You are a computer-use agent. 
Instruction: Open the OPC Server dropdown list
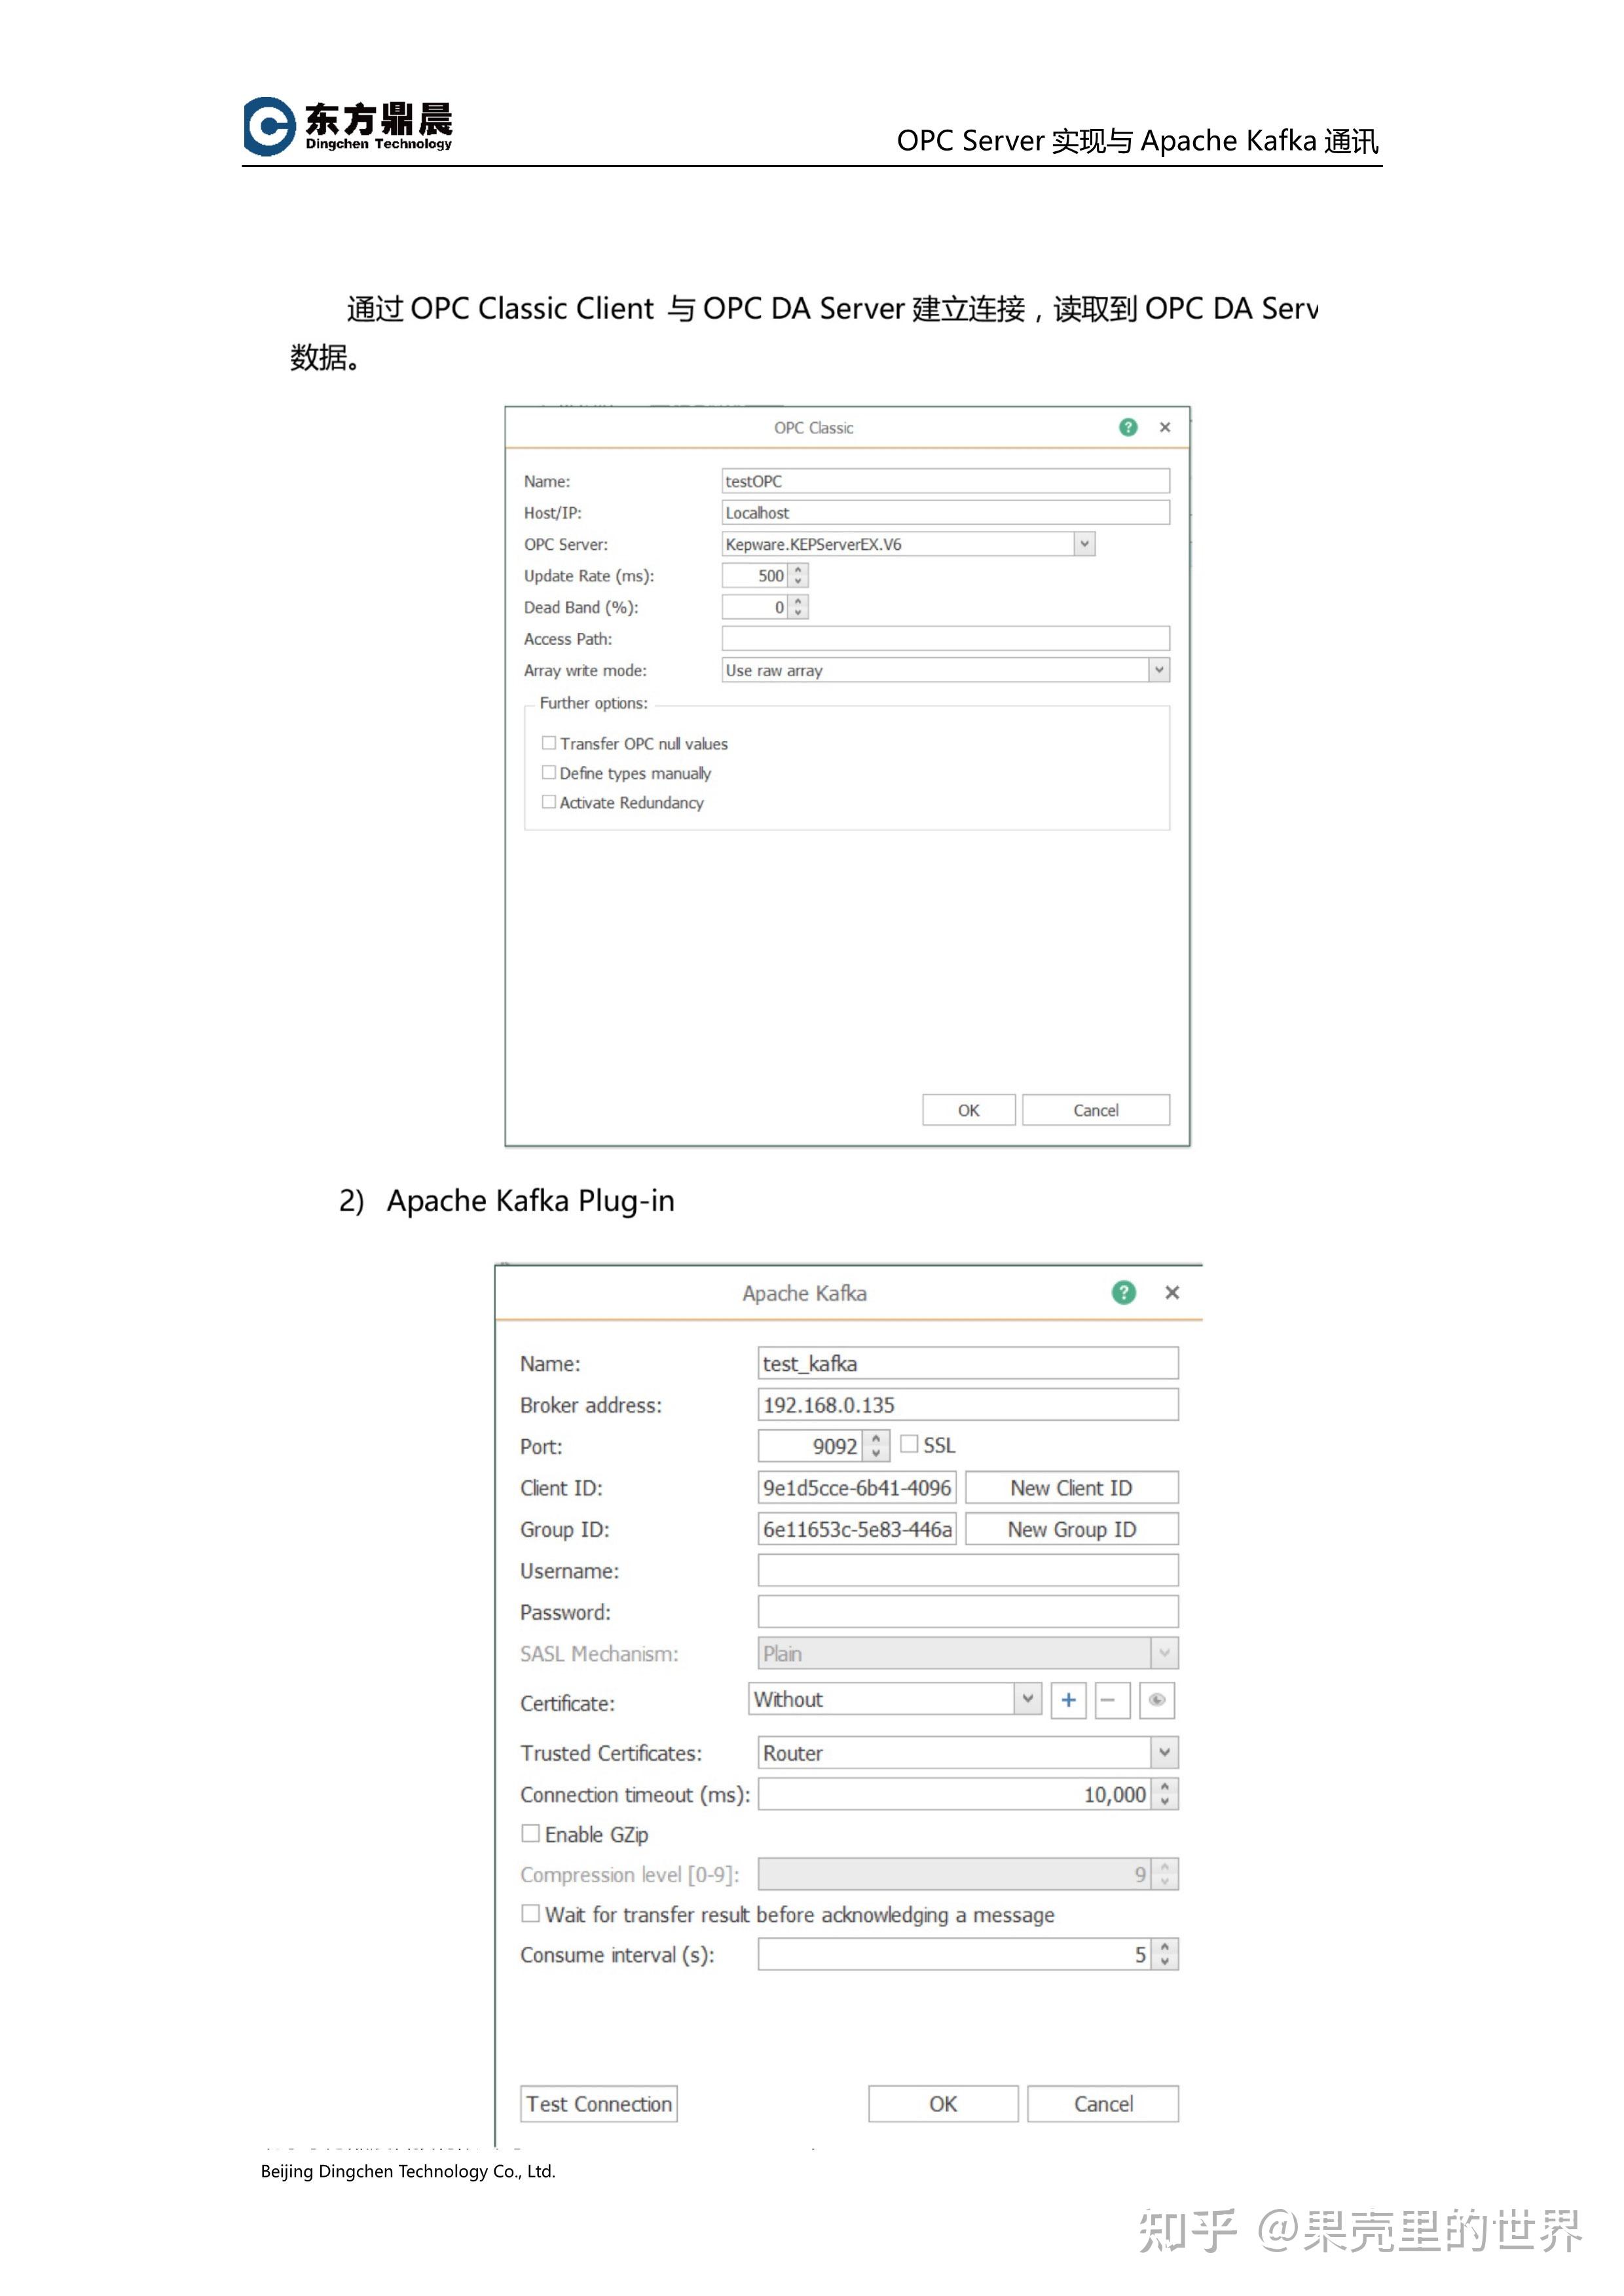pos(1084,544)
